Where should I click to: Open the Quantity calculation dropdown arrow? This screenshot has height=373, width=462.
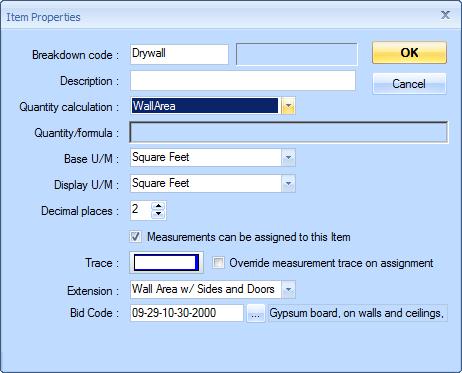tap(288, 106)
